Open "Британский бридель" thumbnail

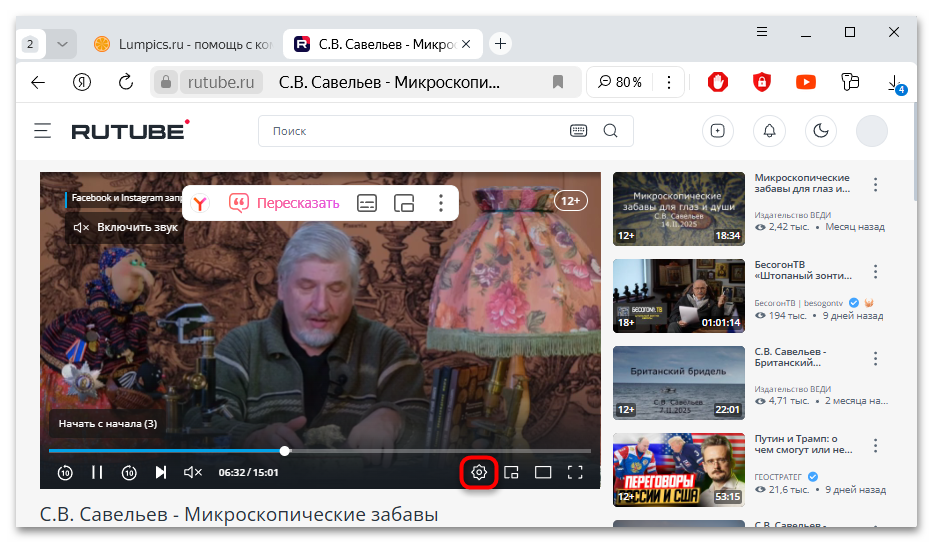pyautogui.click(x=679, y=383)
